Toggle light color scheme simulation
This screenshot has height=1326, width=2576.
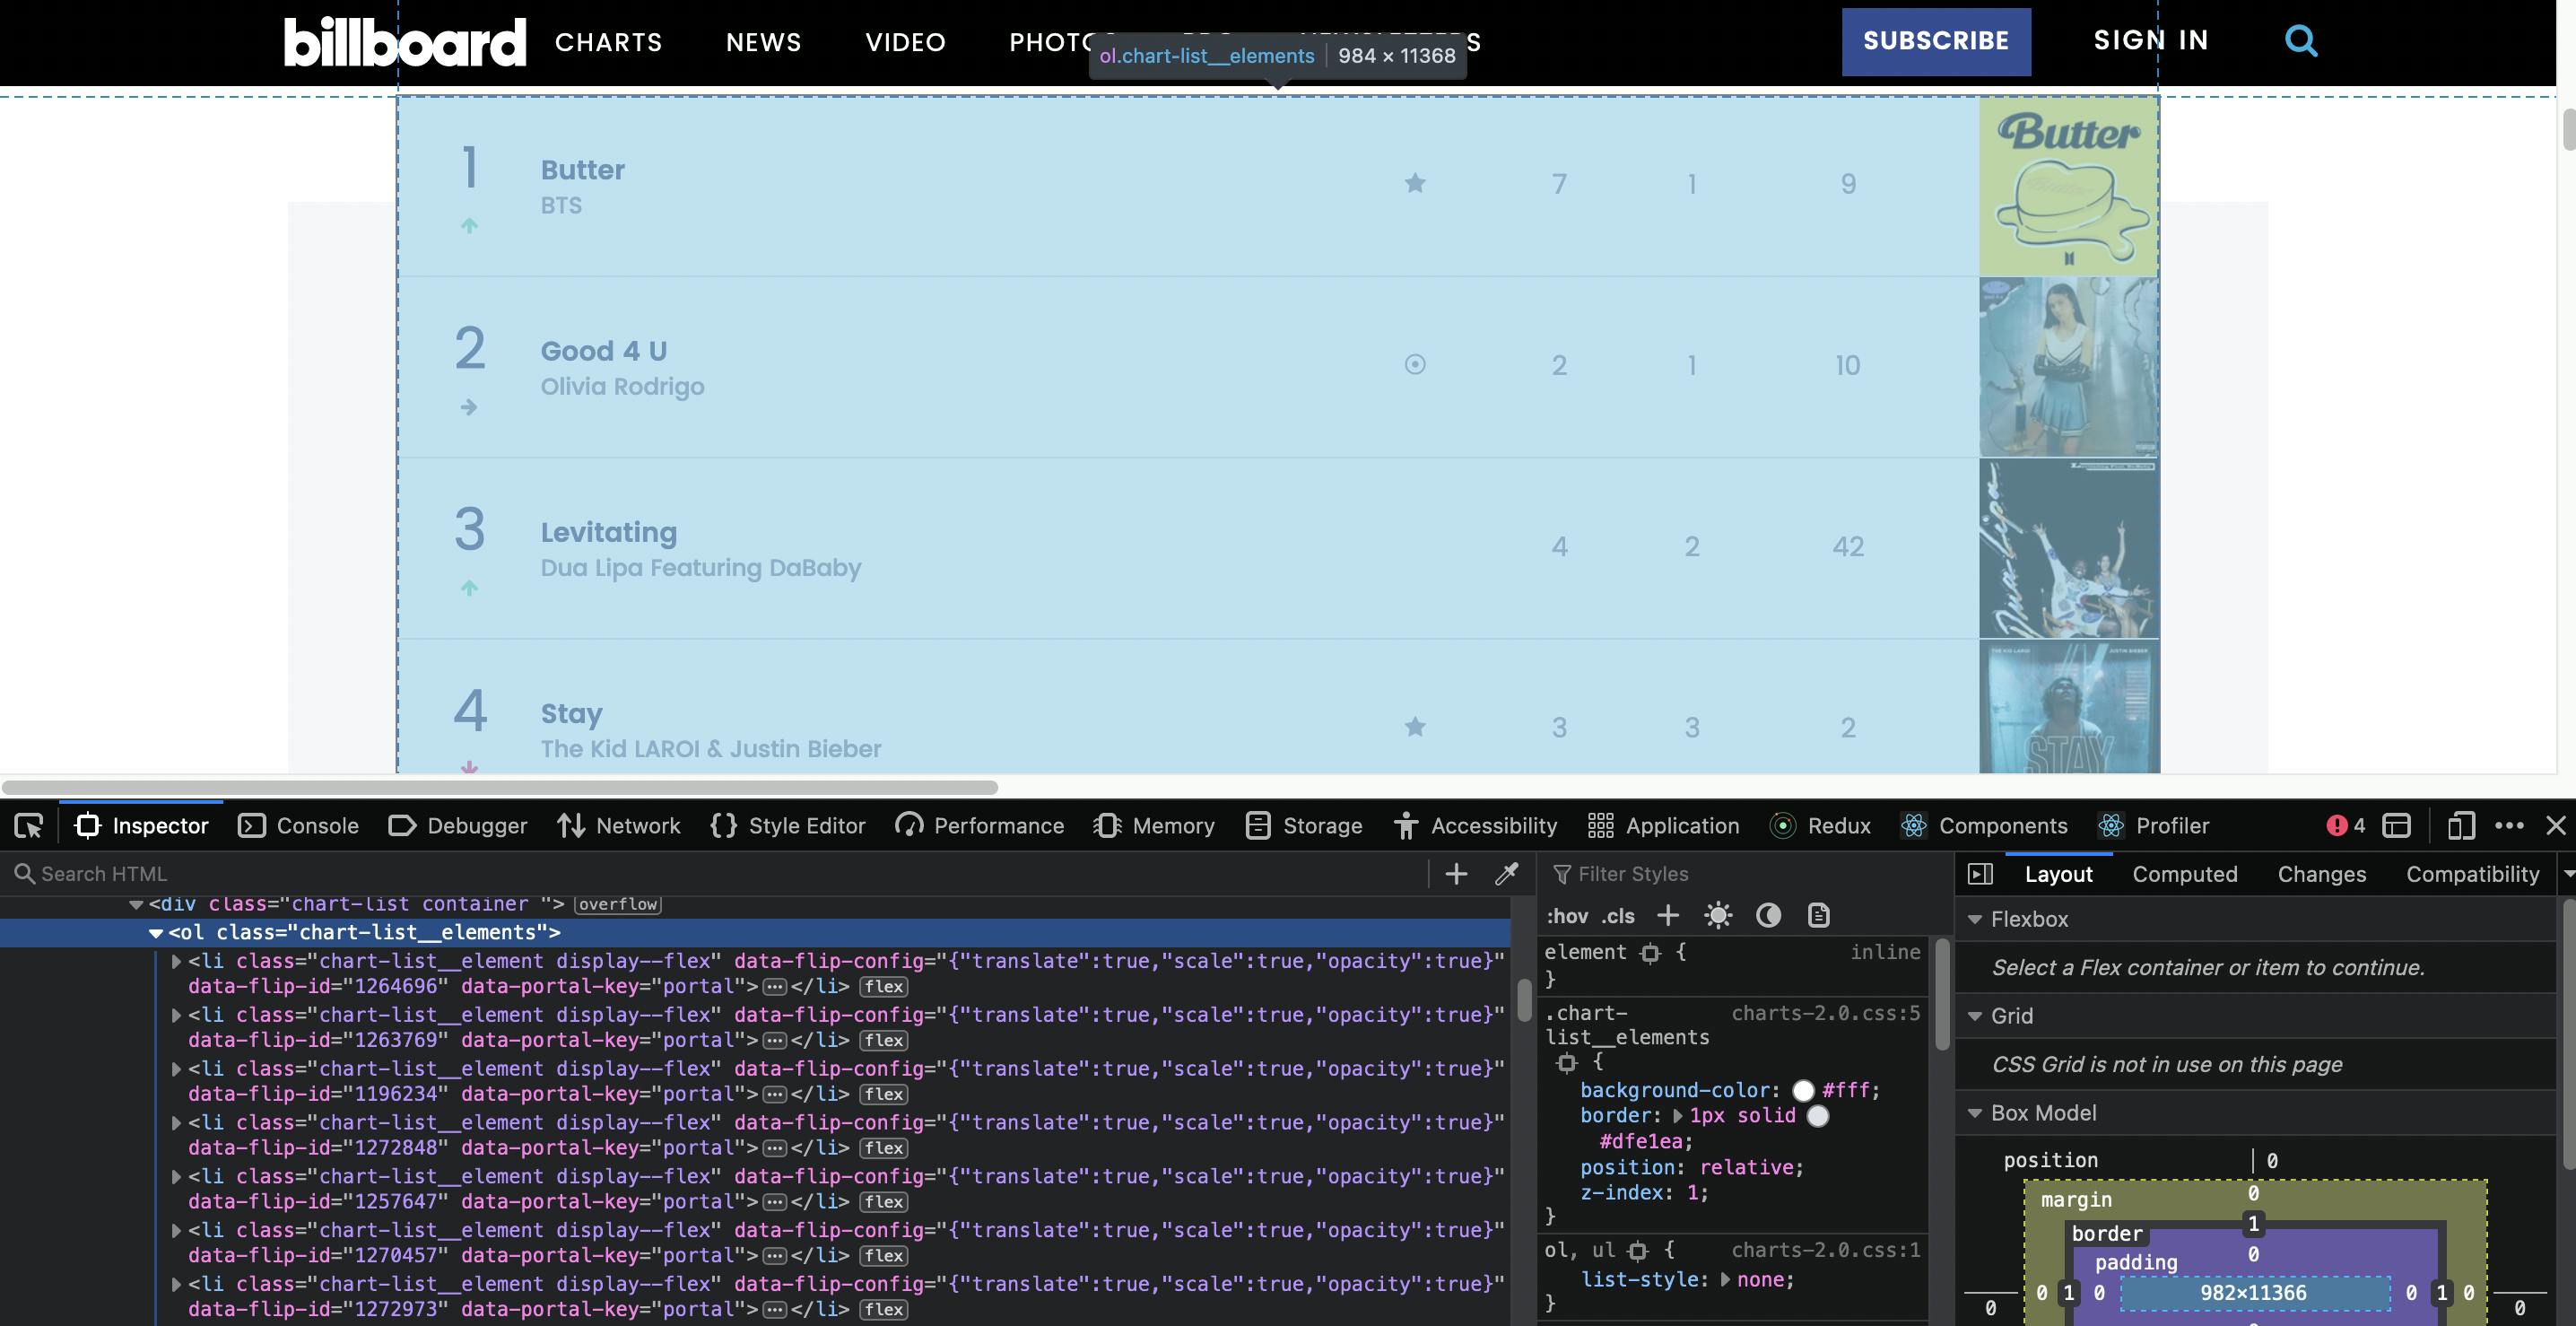pos(1718,915)
